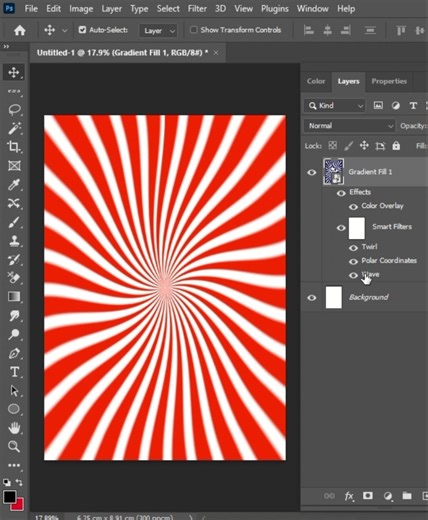Click the Link layers icon
Image resolution: width=428 pixels, height=520 pixels.
[x=329, y=496]
